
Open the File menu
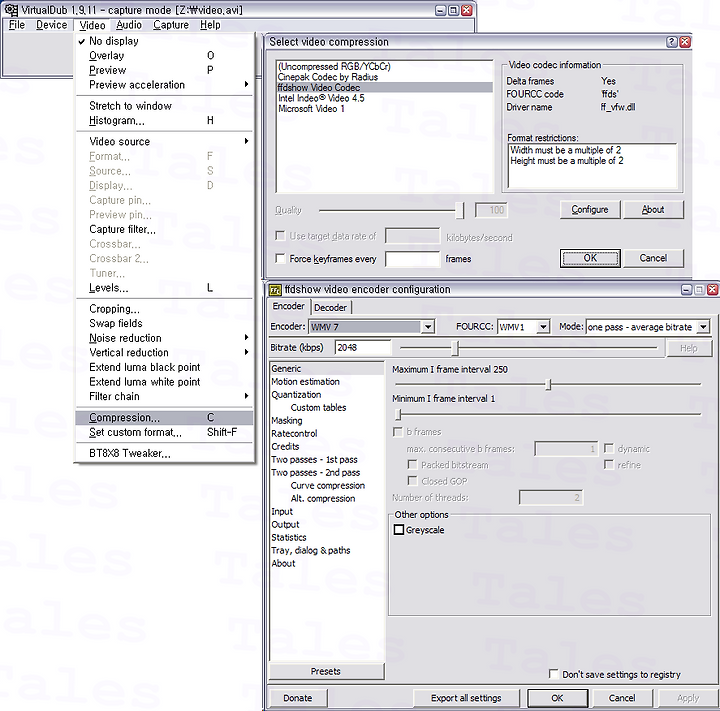(x=17, y=25)
